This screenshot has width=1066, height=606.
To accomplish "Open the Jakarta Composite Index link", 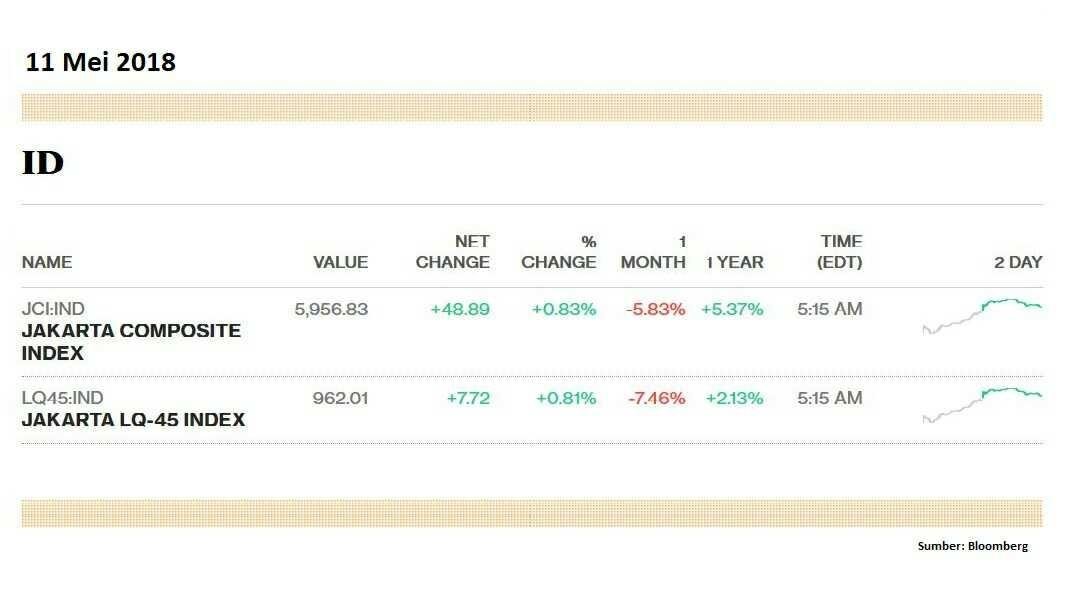I will [131, 341].
